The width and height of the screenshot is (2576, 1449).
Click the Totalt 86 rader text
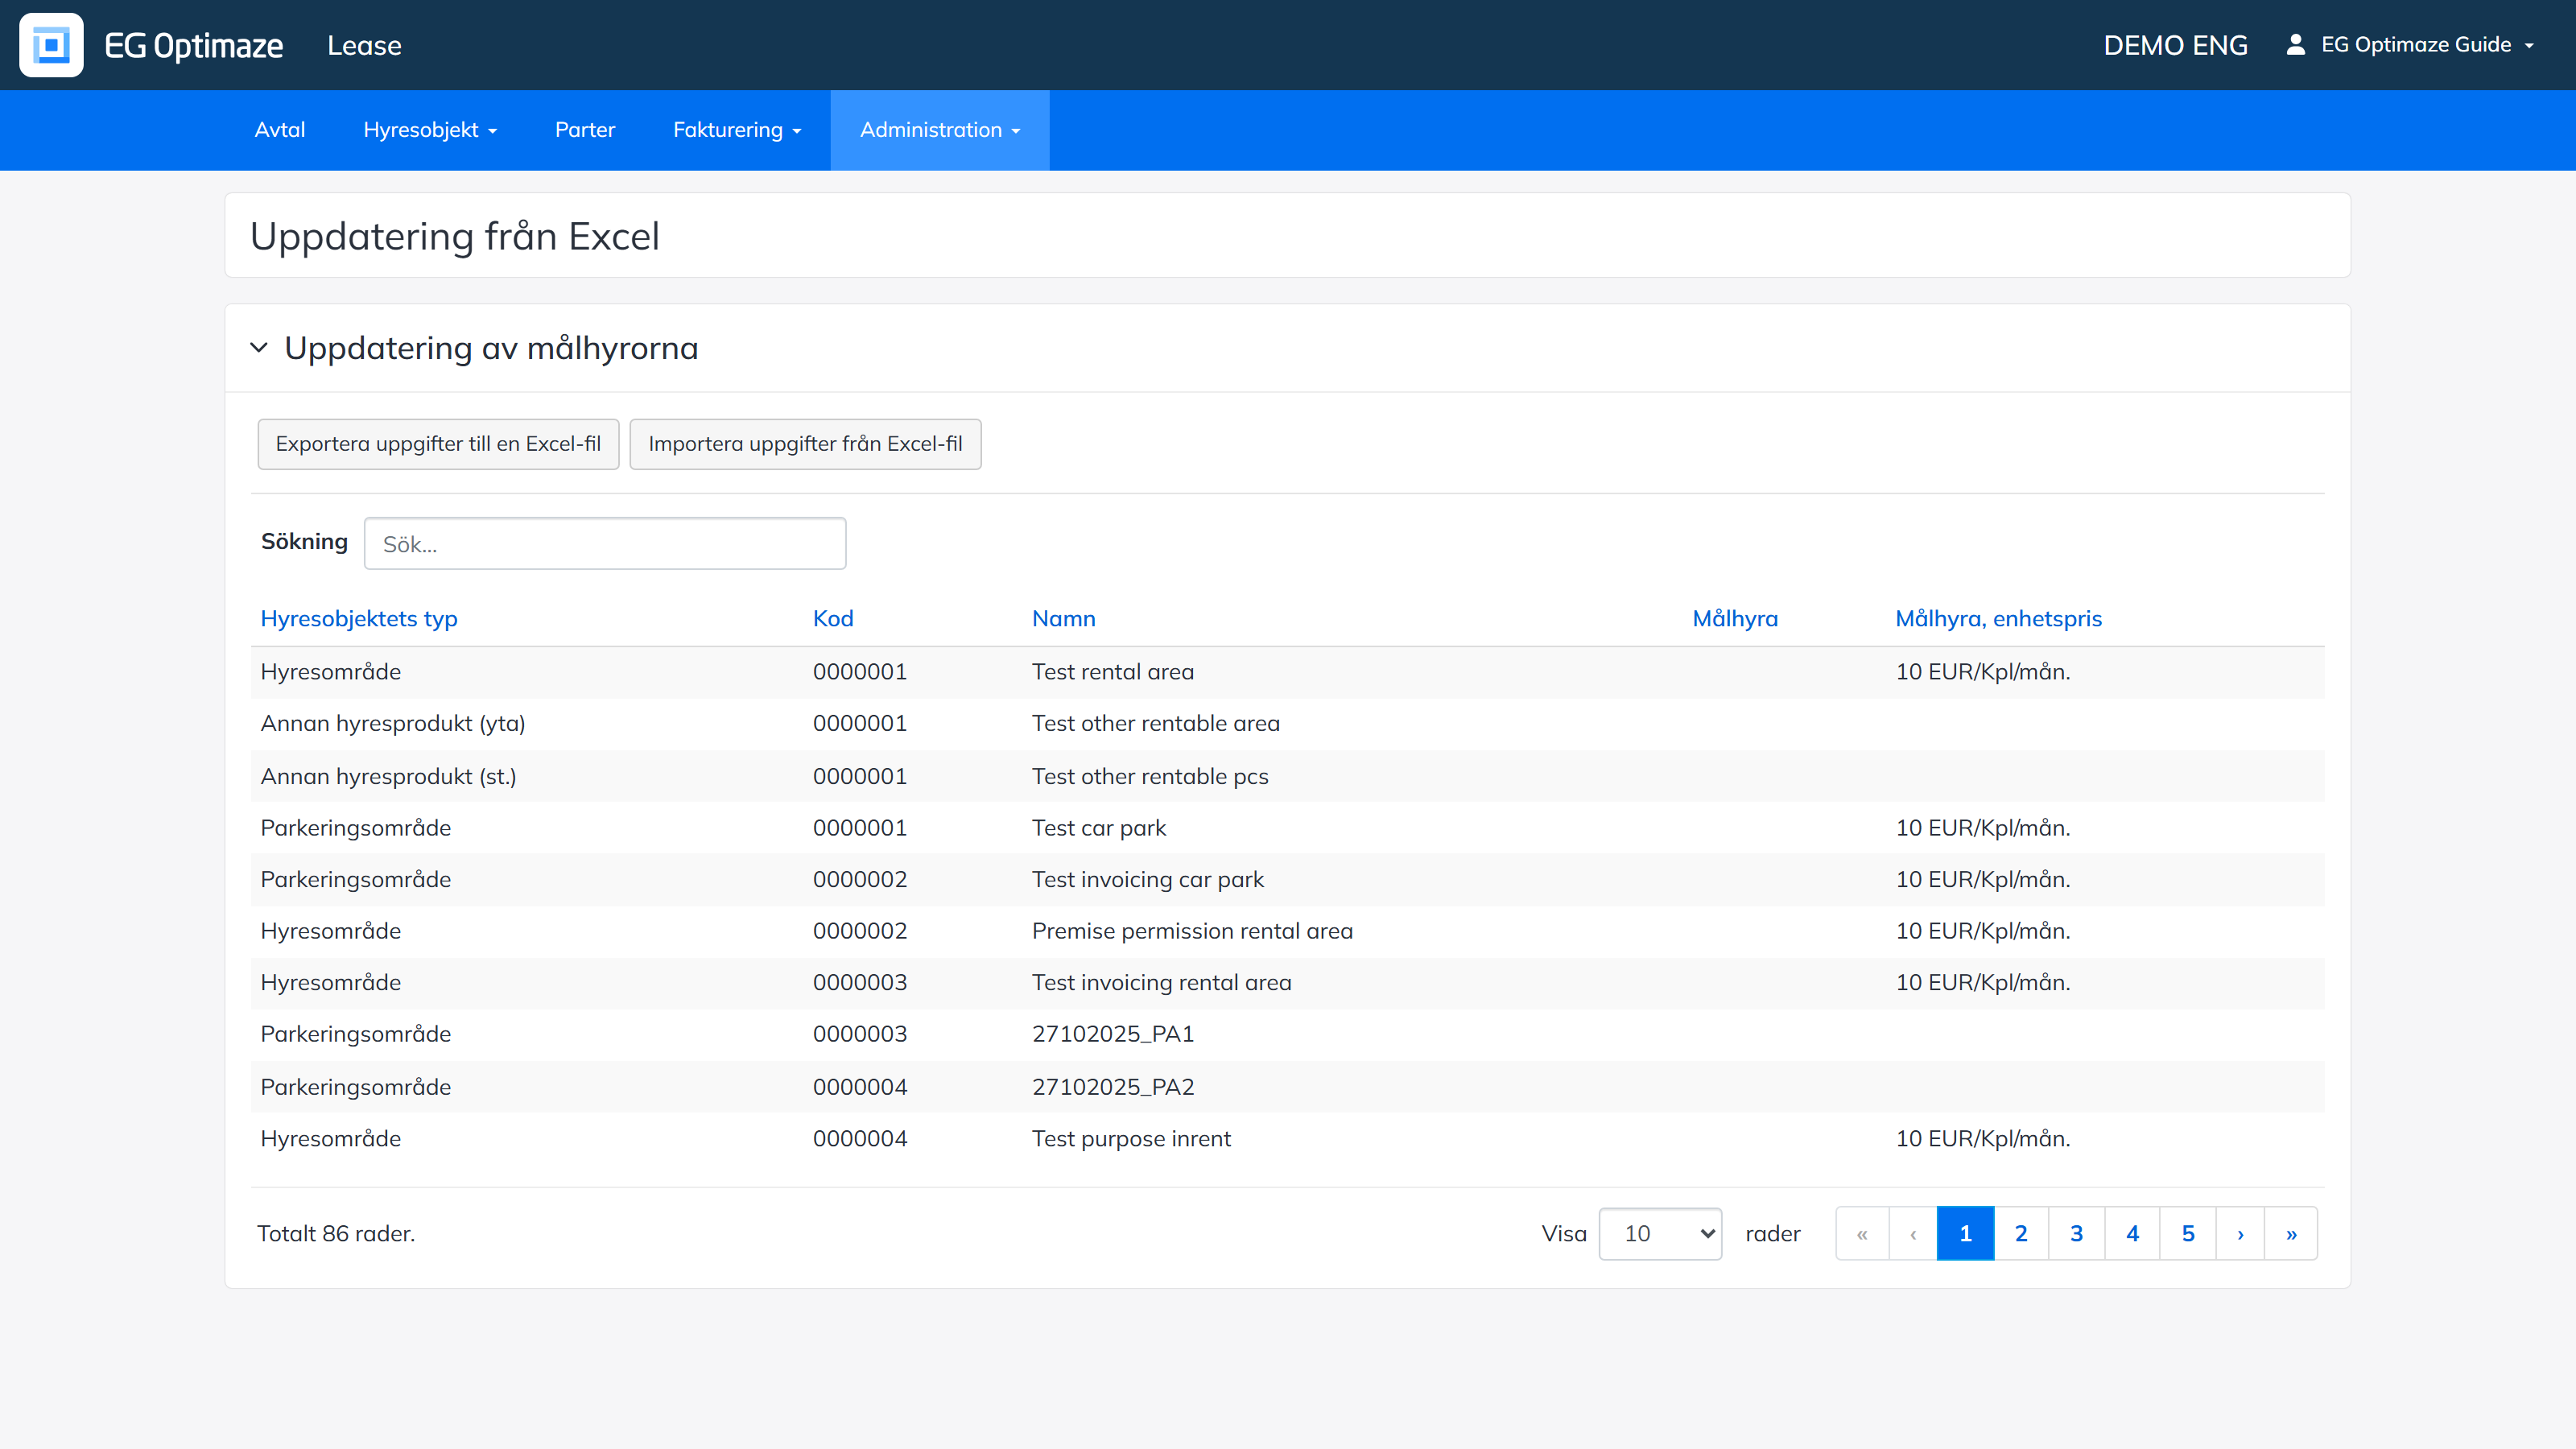(336, 1233)
